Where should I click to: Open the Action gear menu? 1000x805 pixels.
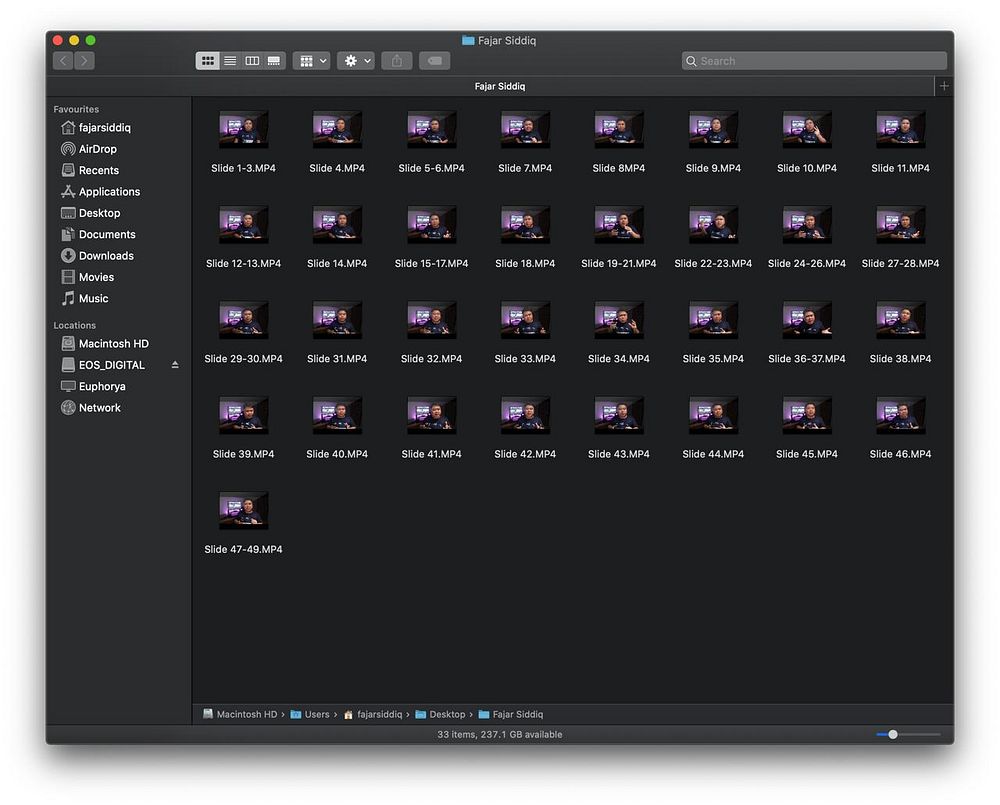pos(356,61)
